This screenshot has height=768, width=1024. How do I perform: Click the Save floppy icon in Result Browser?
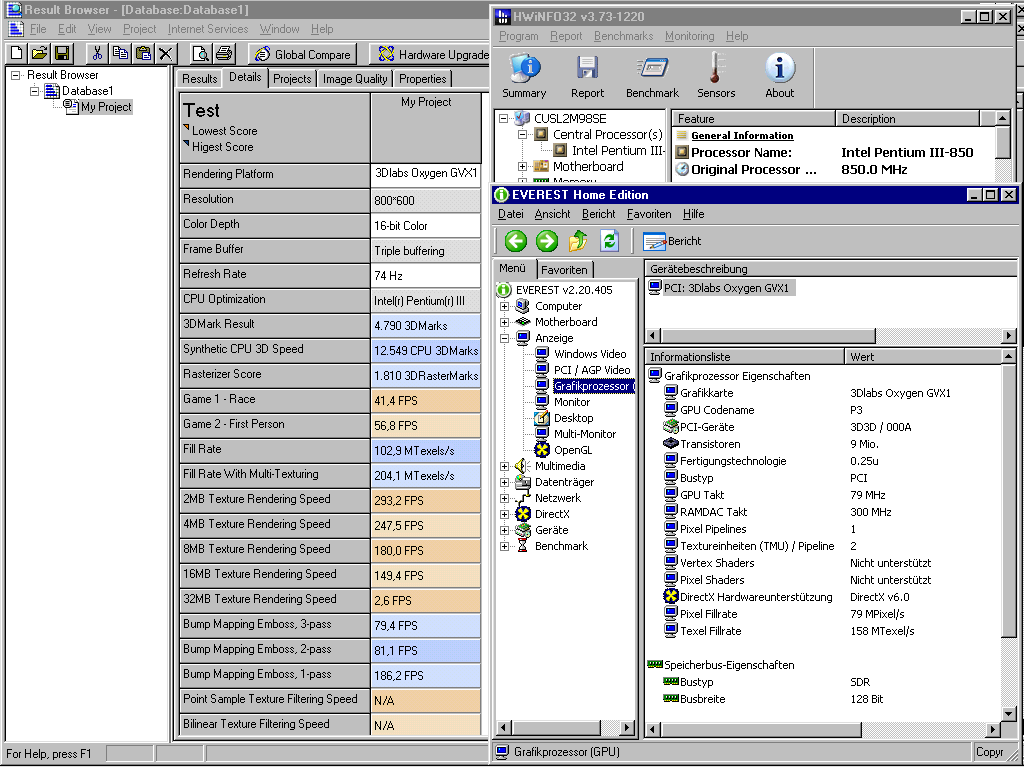coord(62,54)
